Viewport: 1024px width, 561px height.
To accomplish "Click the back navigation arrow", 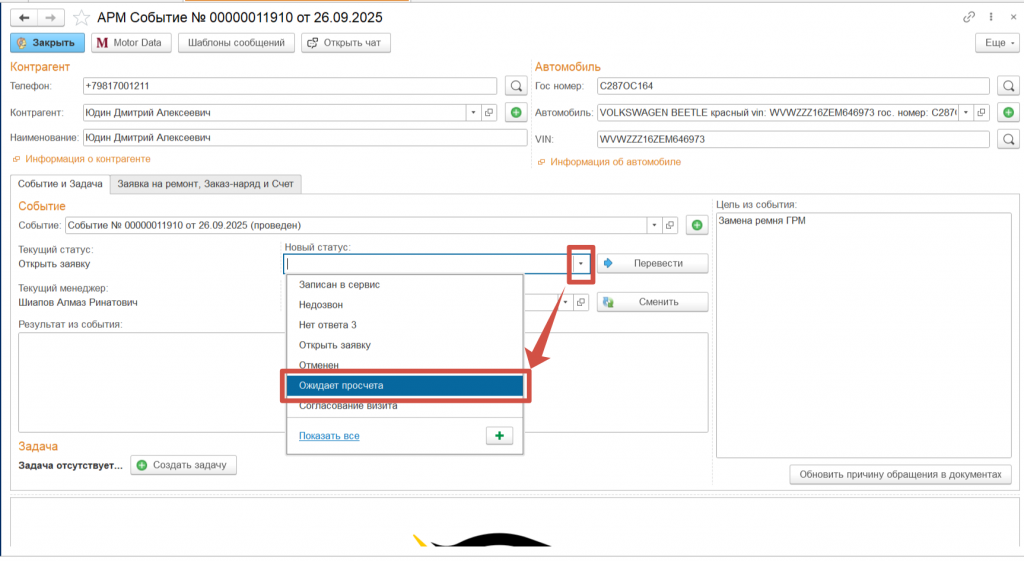I will pos(24,18).
